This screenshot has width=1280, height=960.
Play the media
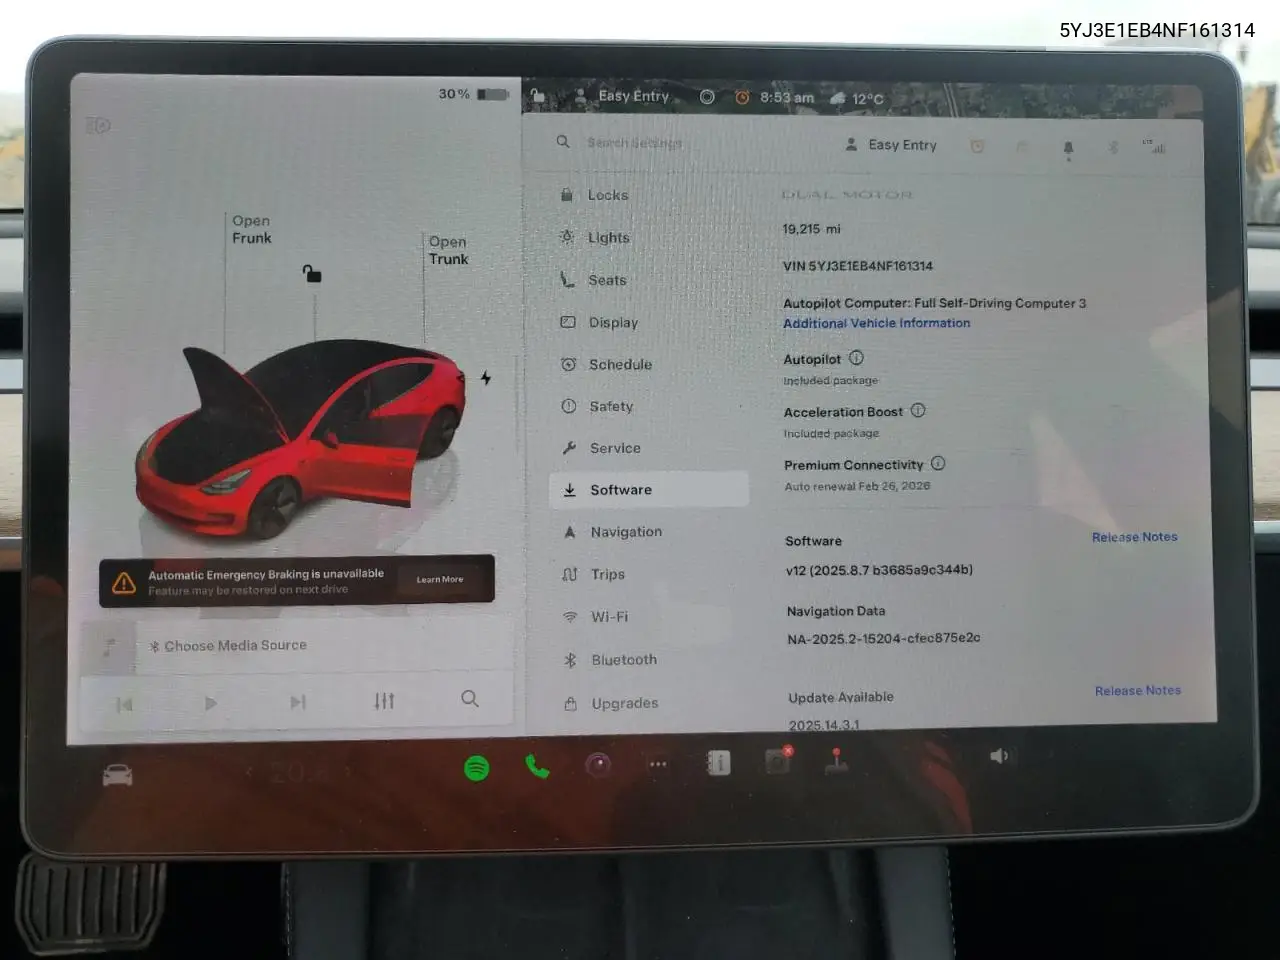[x=210, y=703]
